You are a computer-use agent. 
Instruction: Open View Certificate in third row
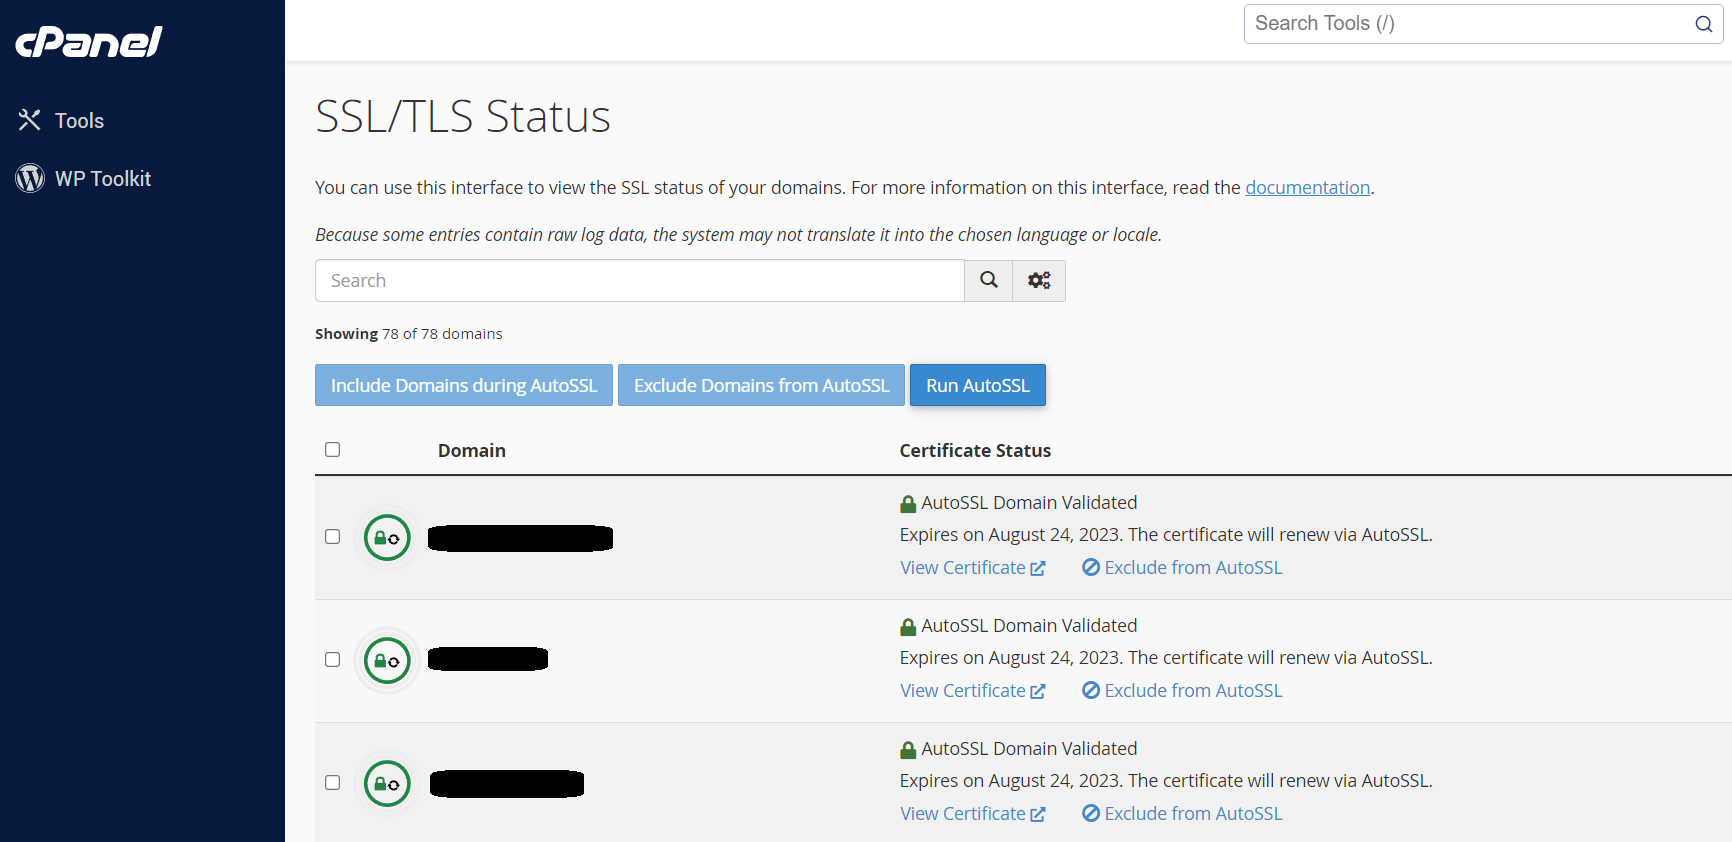973,814
